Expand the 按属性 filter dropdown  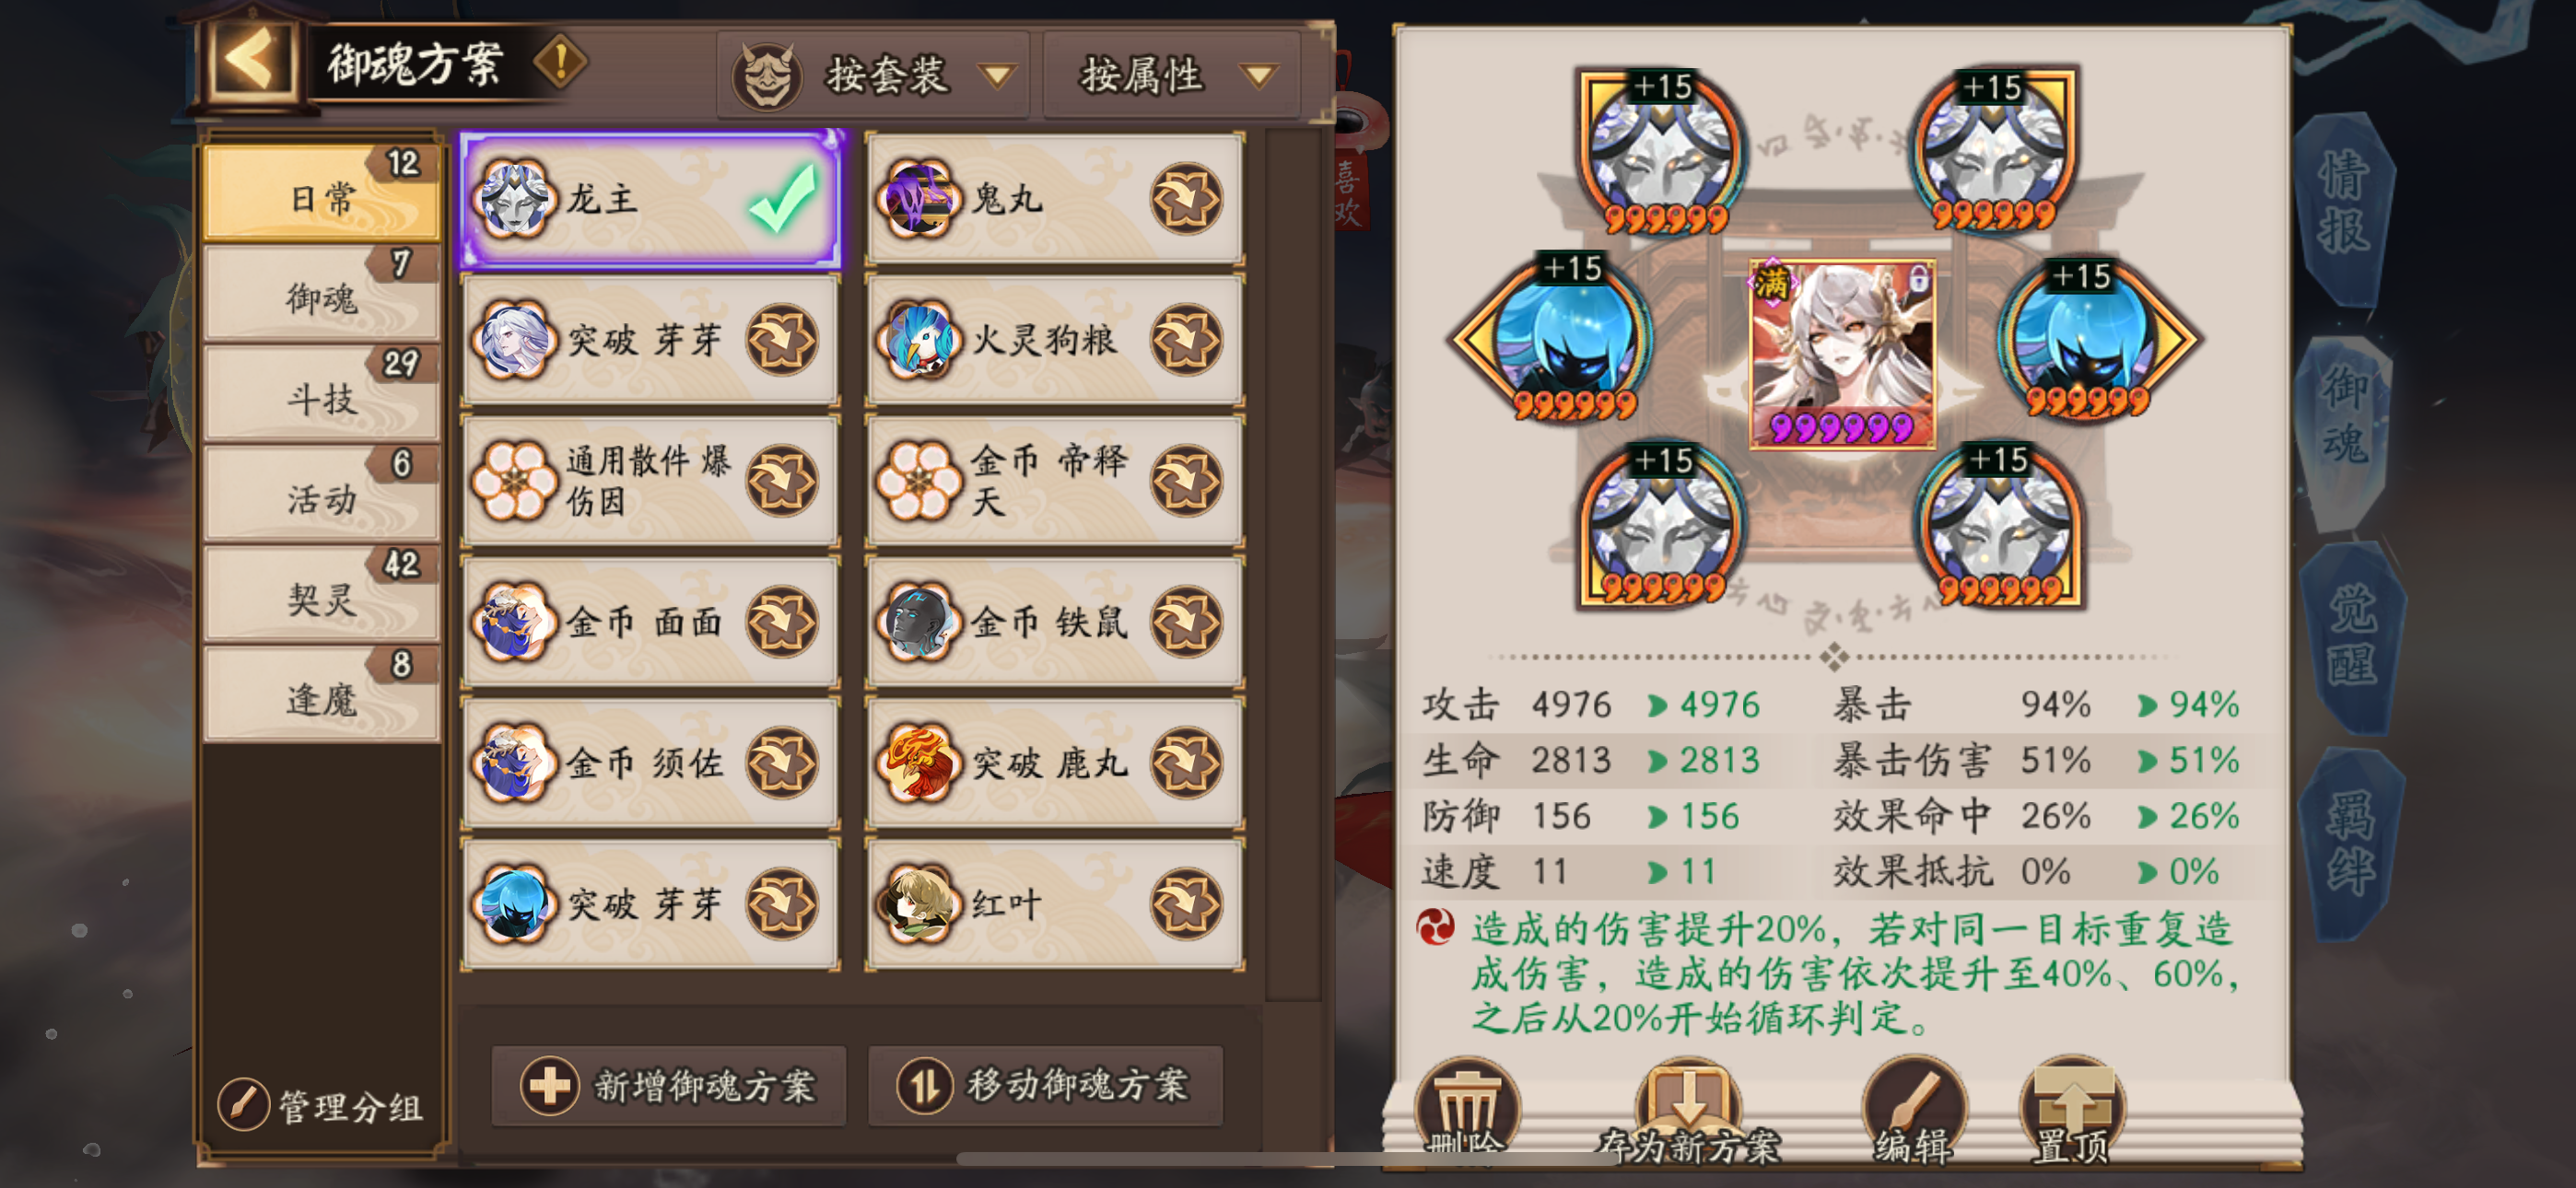(x=1173, y=75)
